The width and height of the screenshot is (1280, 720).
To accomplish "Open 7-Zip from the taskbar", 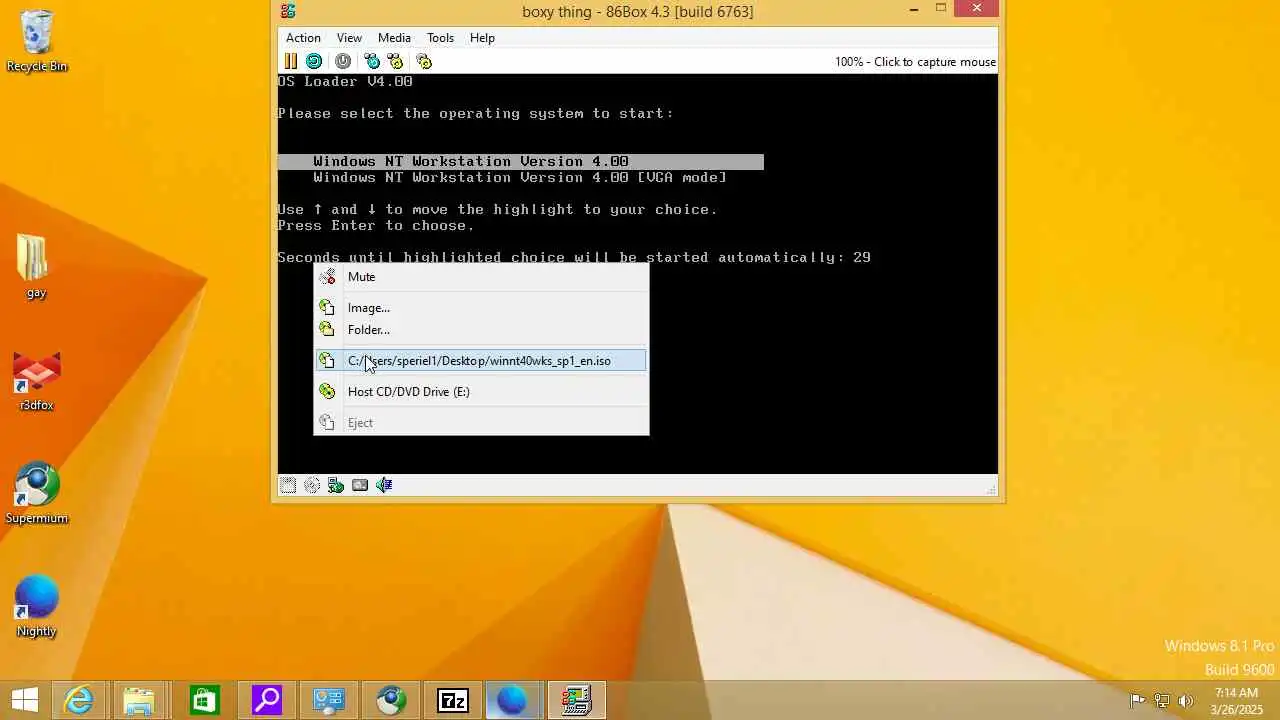I will [x=453, y=701].
